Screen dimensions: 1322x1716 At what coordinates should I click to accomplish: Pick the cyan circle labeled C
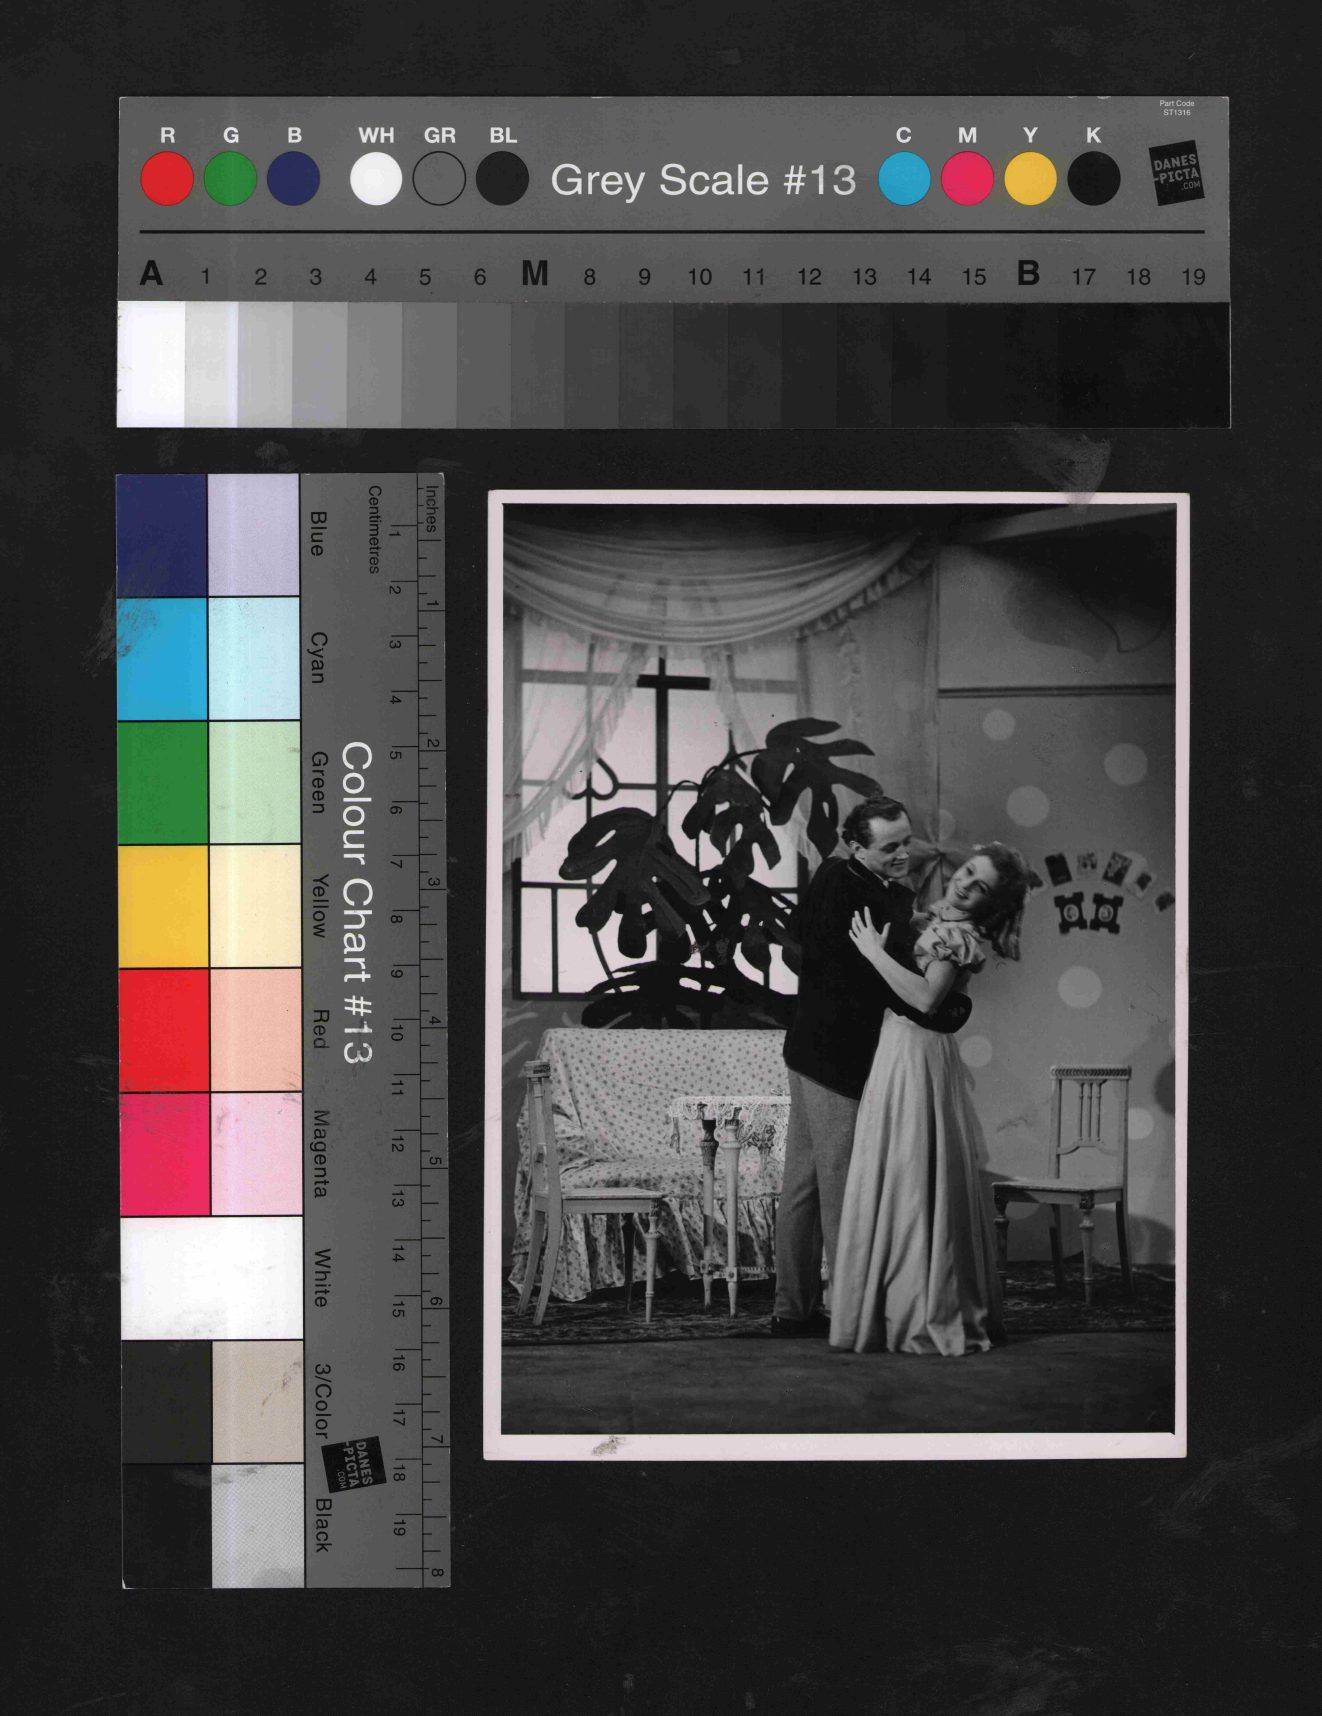click(904, 179)
